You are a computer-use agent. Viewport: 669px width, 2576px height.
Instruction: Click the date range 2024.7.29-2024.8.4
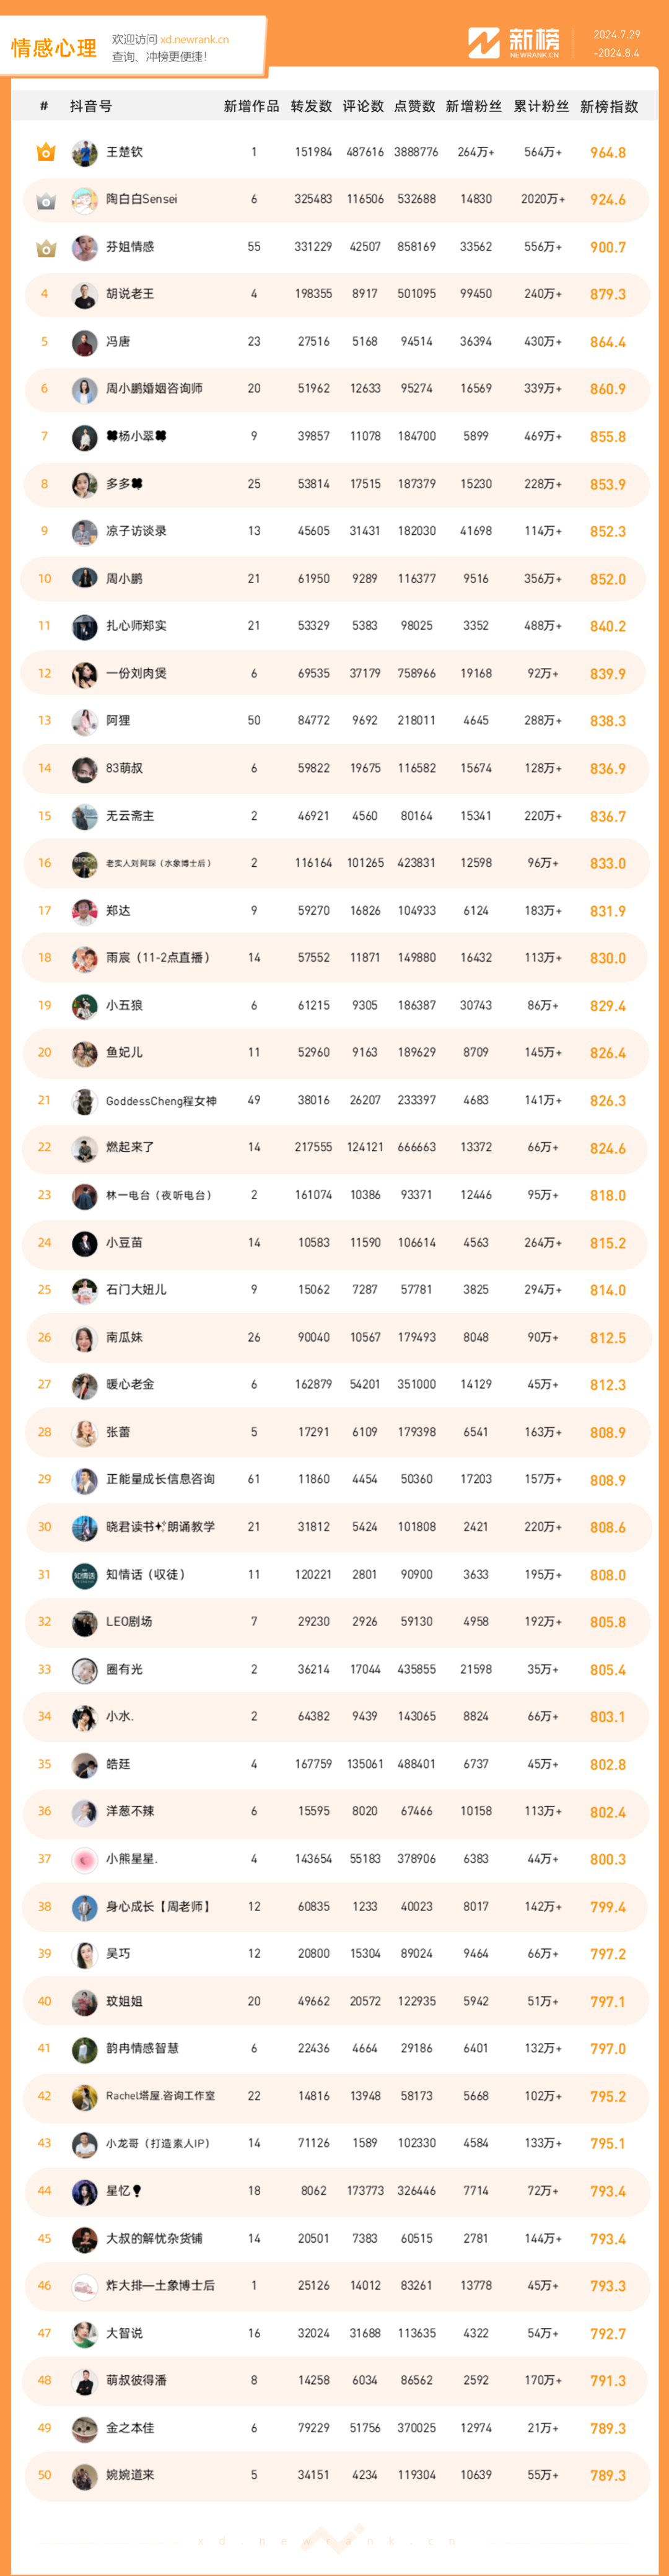[x=616, y=44]
